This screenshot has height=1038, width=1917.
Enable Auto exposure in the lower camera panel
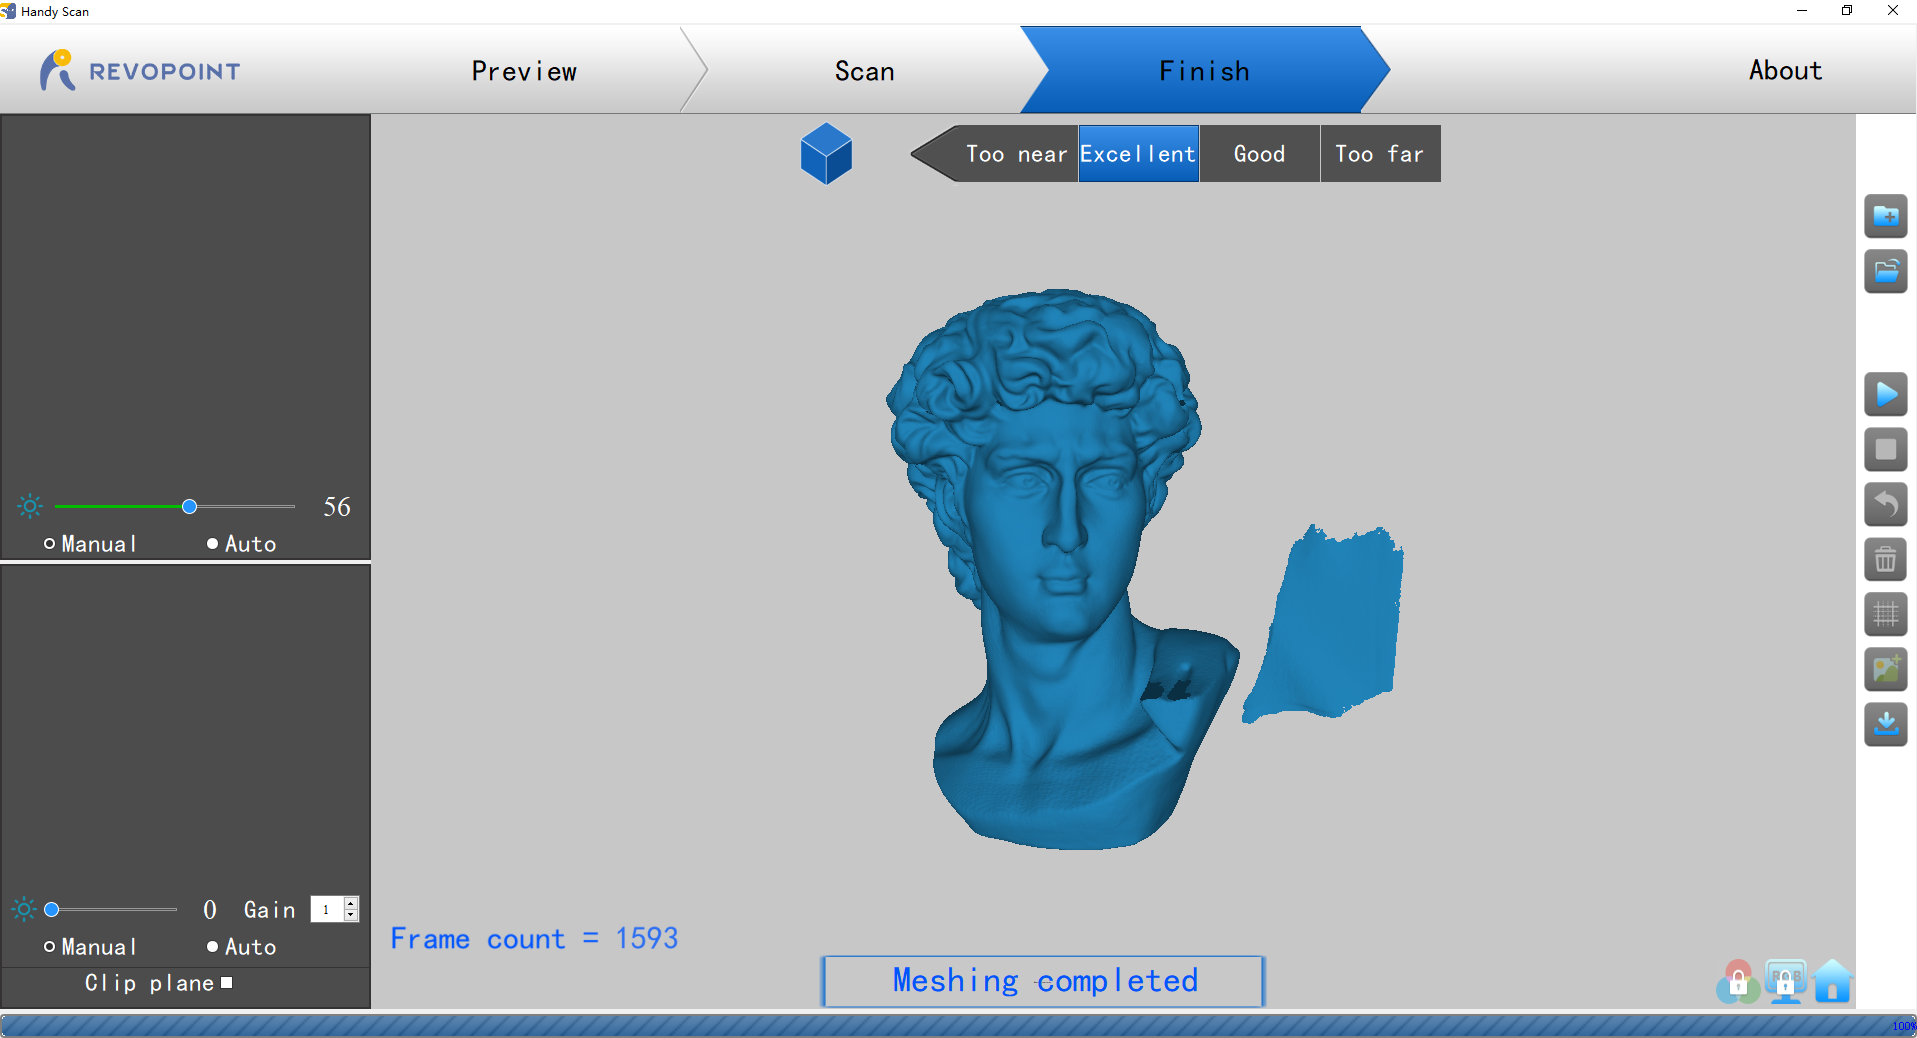pyautogui.click(x=211, y=946)
